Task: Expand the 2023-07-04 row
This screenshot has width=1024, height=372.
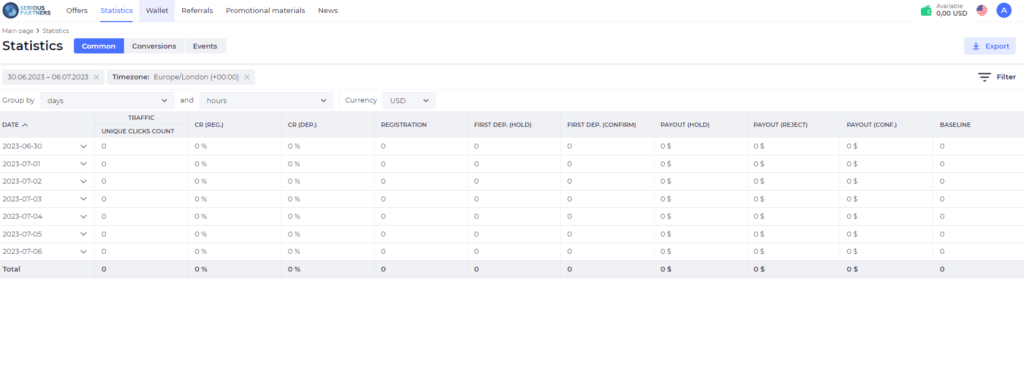Action: [83, 216]
